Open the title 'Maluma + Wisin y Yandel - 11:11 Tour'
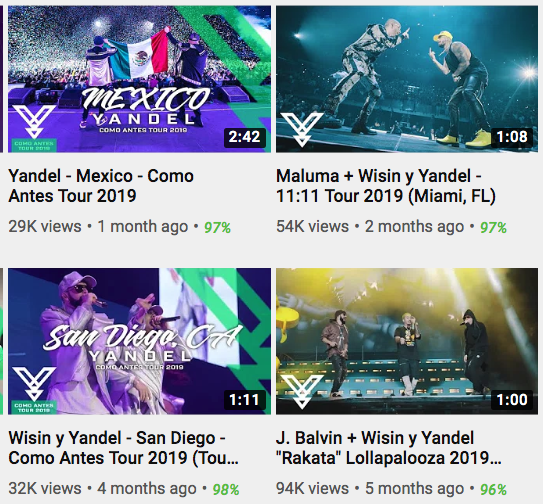Screen dimensions: 543x504 pyautogui.click(x=386, y=186)
